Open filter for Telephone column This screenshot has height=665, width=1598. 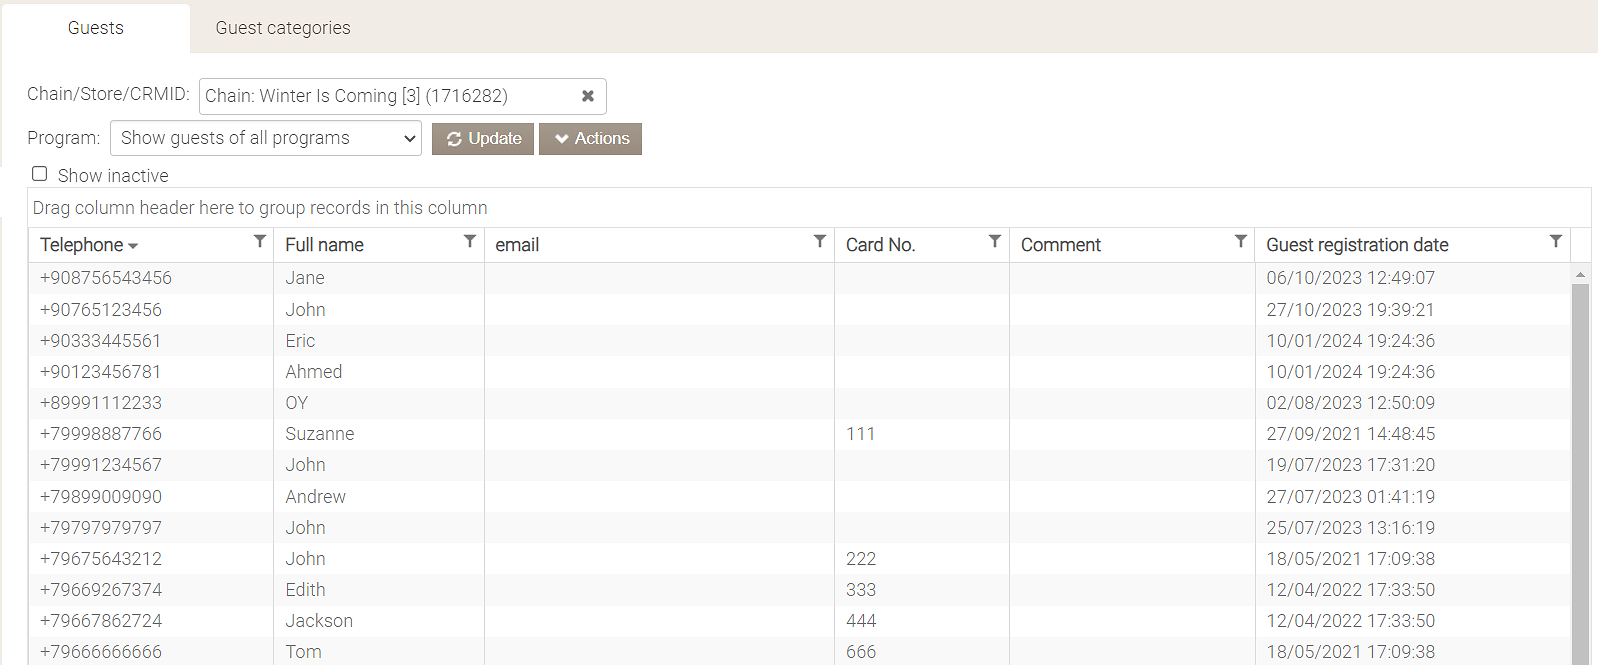pyautogui.click(x=260, y=241)
